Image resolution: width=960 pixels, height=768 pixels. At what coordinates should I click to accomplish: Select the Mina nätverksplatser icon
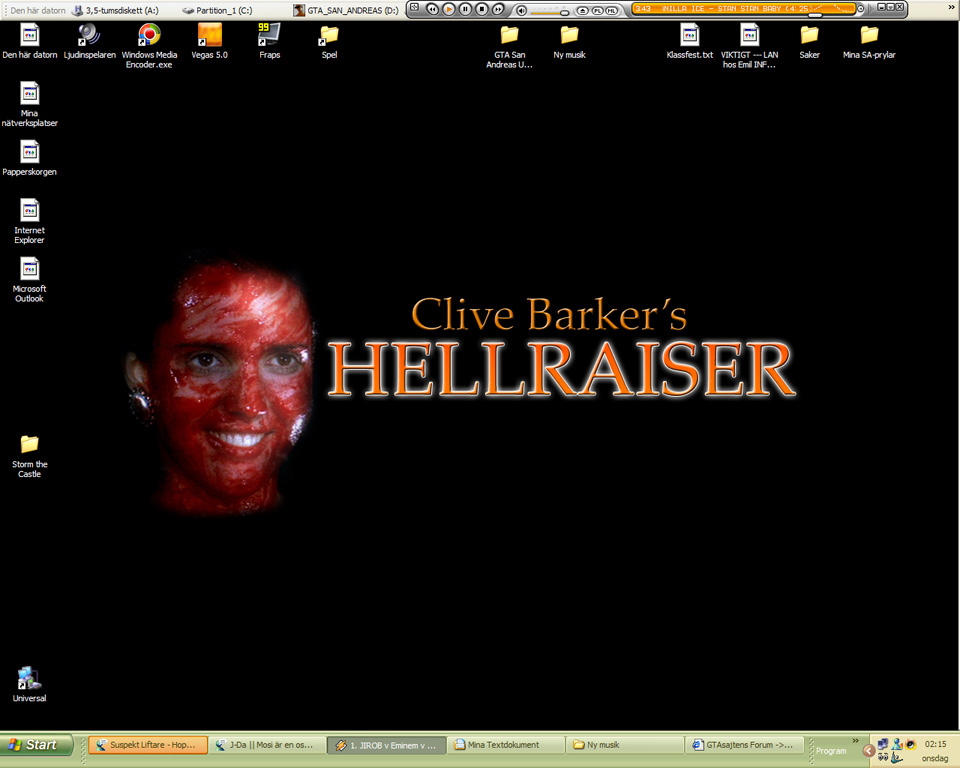coord(29,104)
